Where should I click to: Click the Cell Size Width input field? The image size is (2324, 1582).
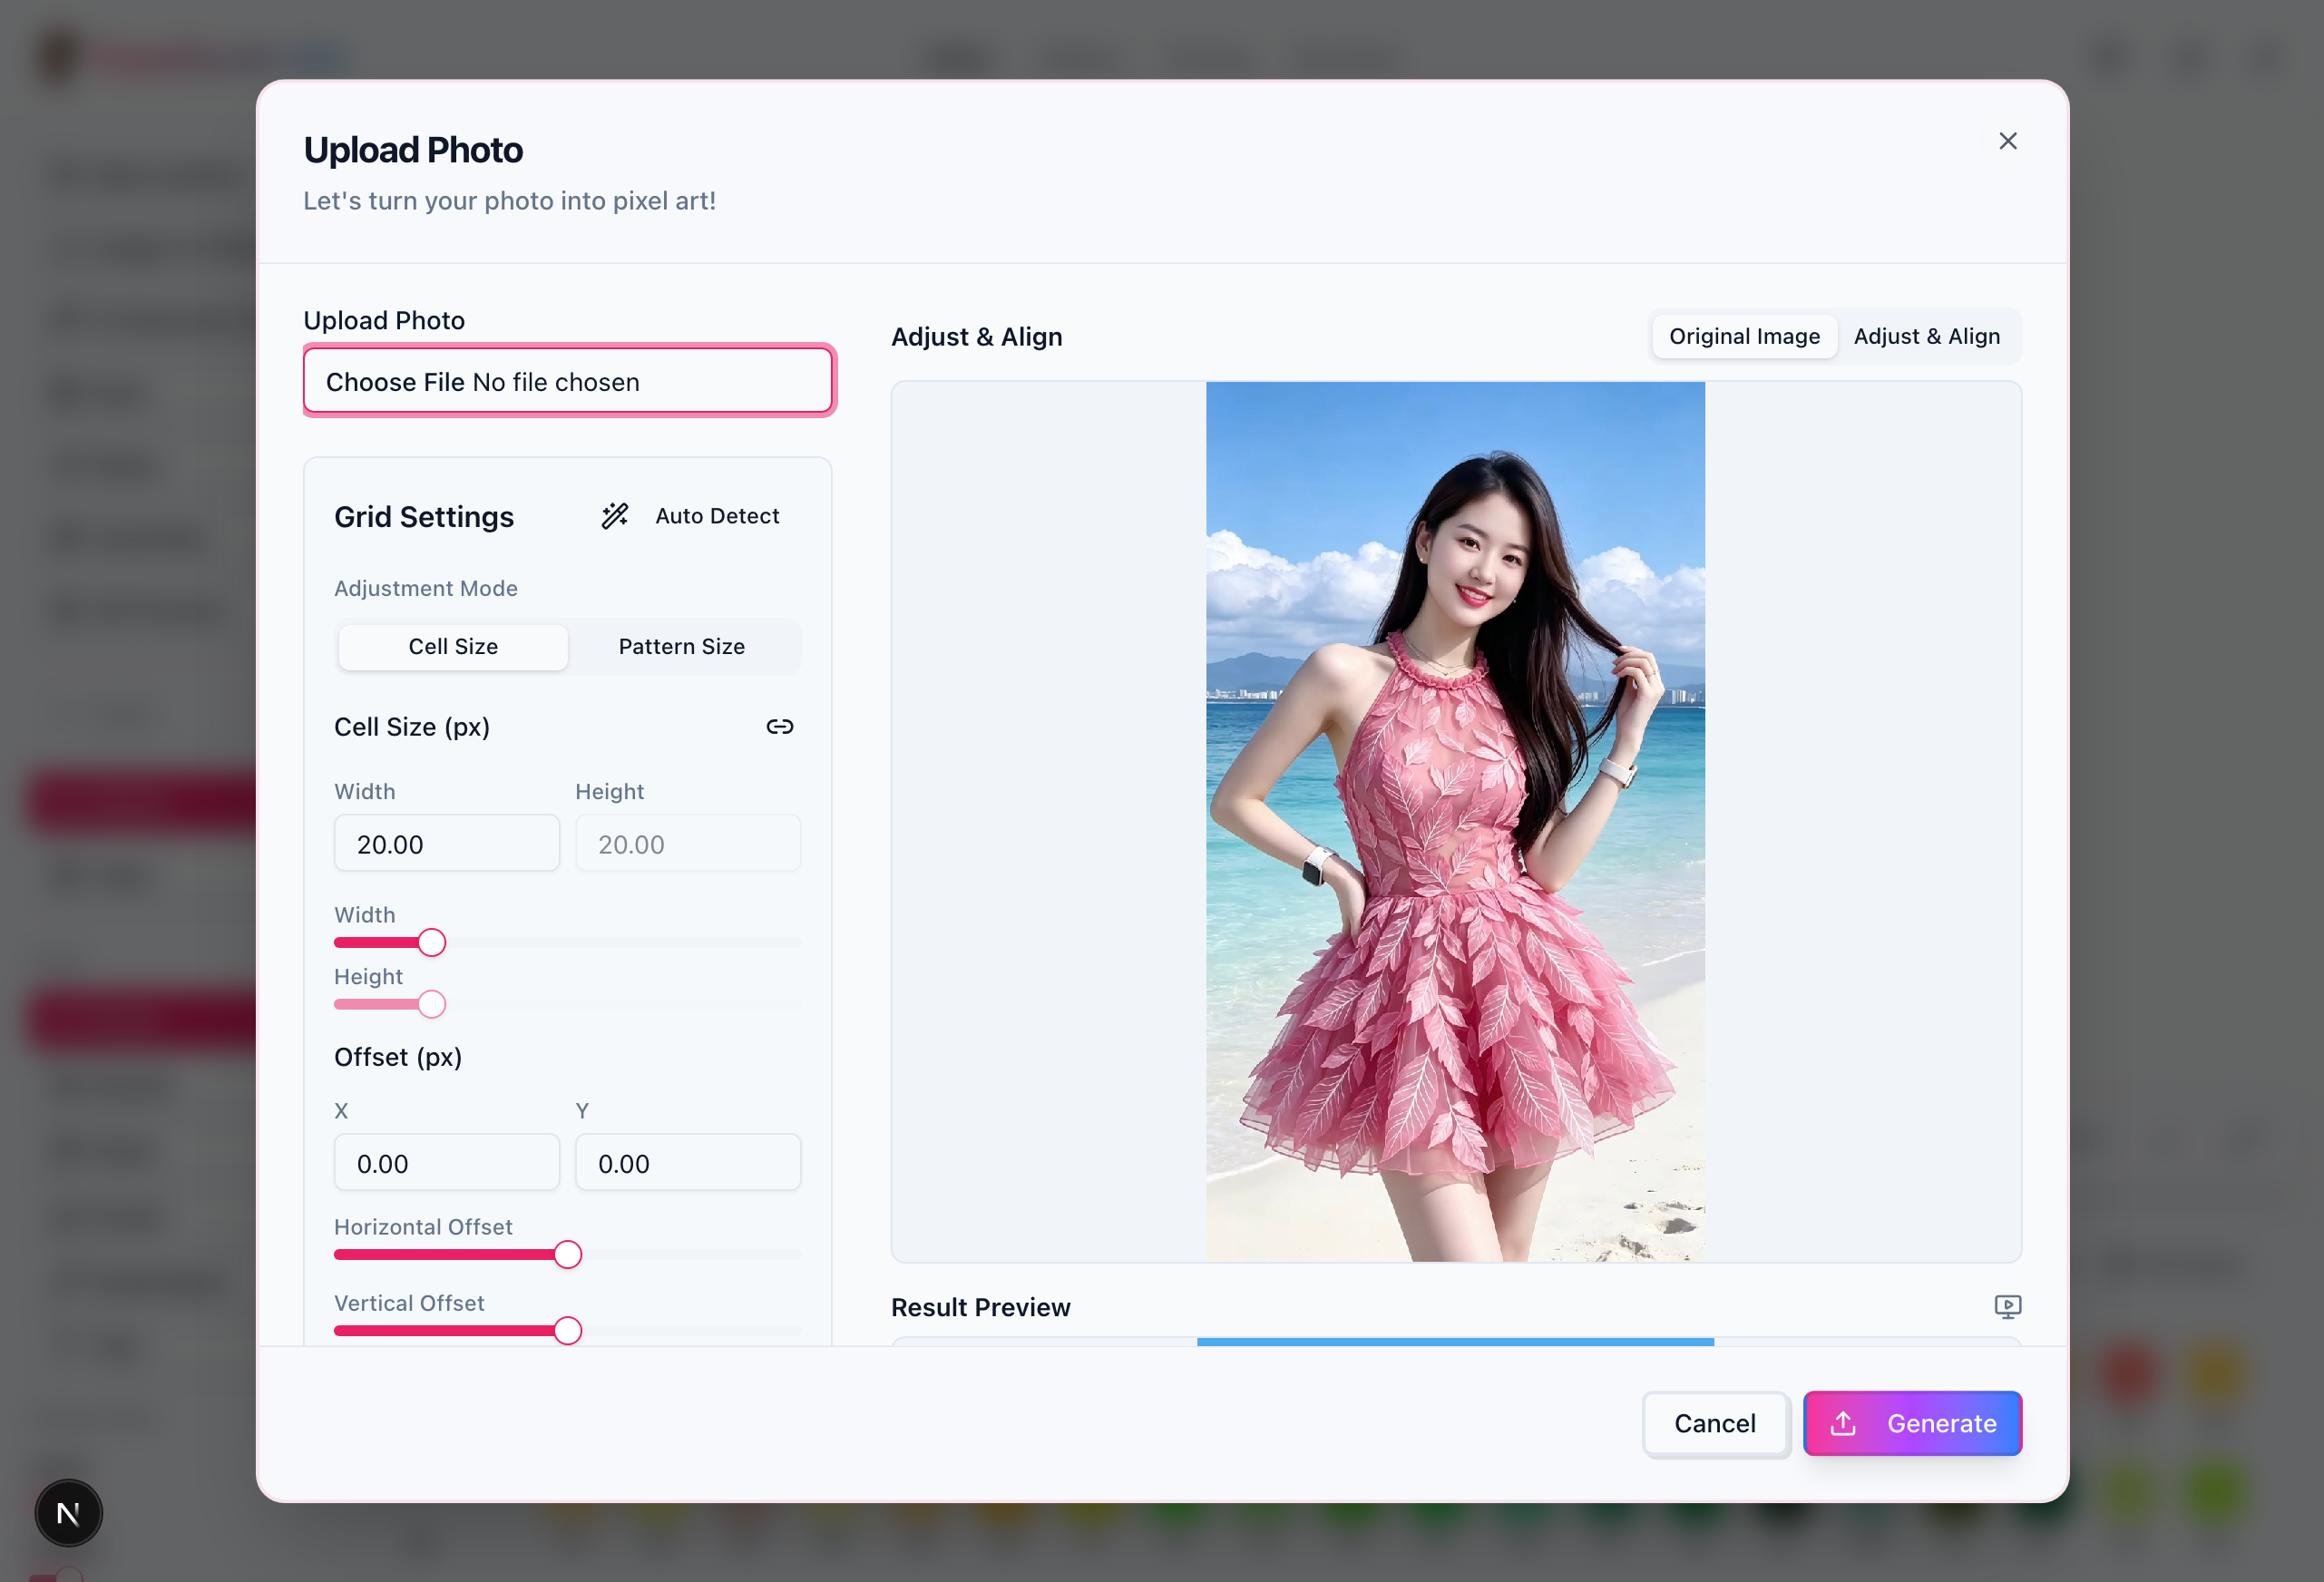coord(447,843)
